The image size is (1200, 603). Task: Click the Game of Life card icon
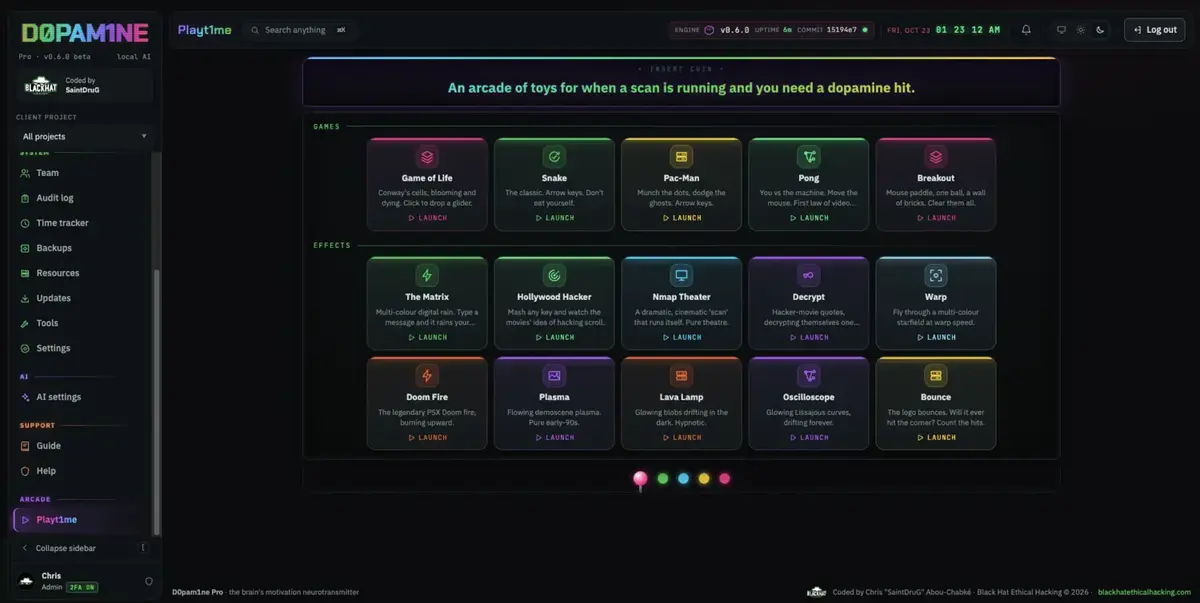pos(427,157)
